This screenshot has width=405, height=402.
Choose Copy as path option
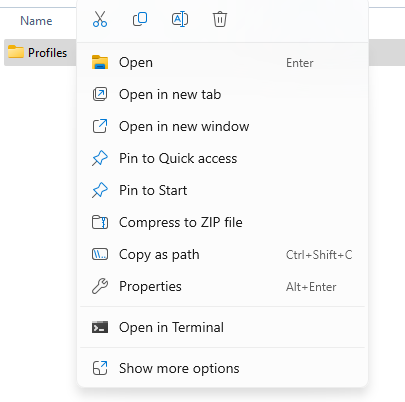tap(222, 254)
